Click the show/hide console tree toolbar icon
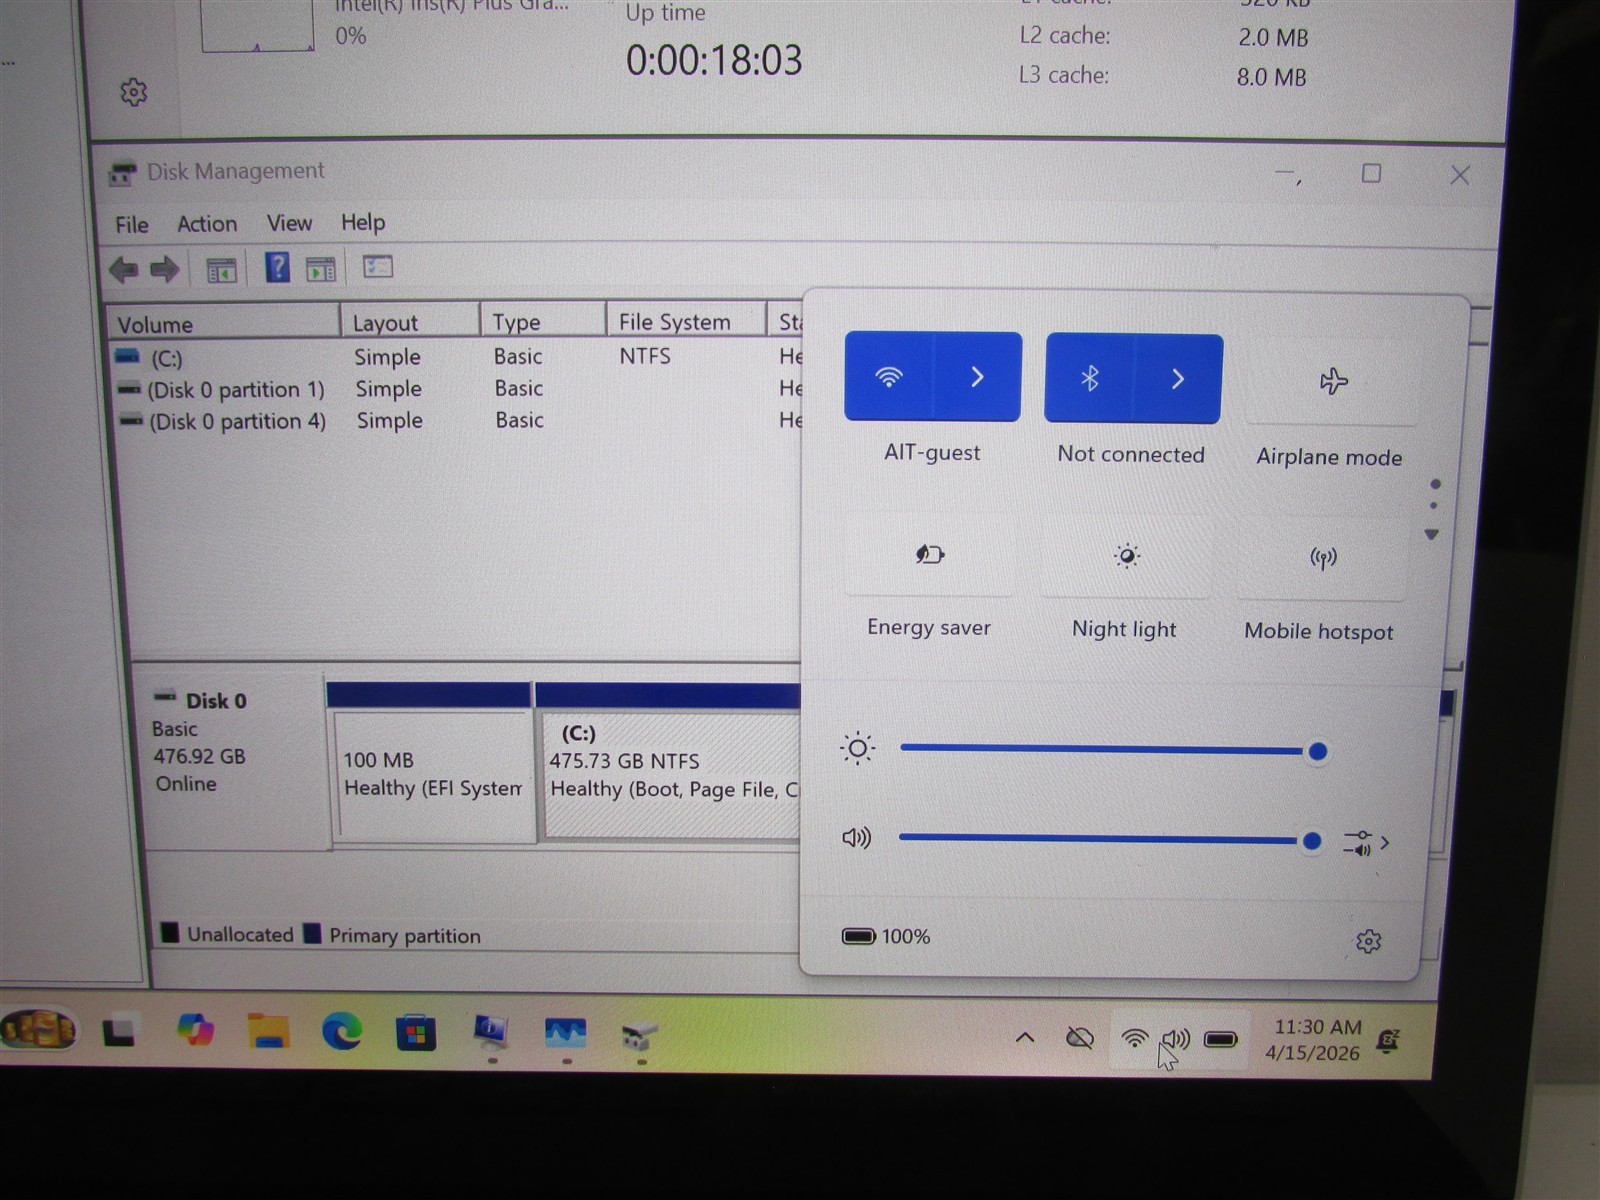 point(221,270)
